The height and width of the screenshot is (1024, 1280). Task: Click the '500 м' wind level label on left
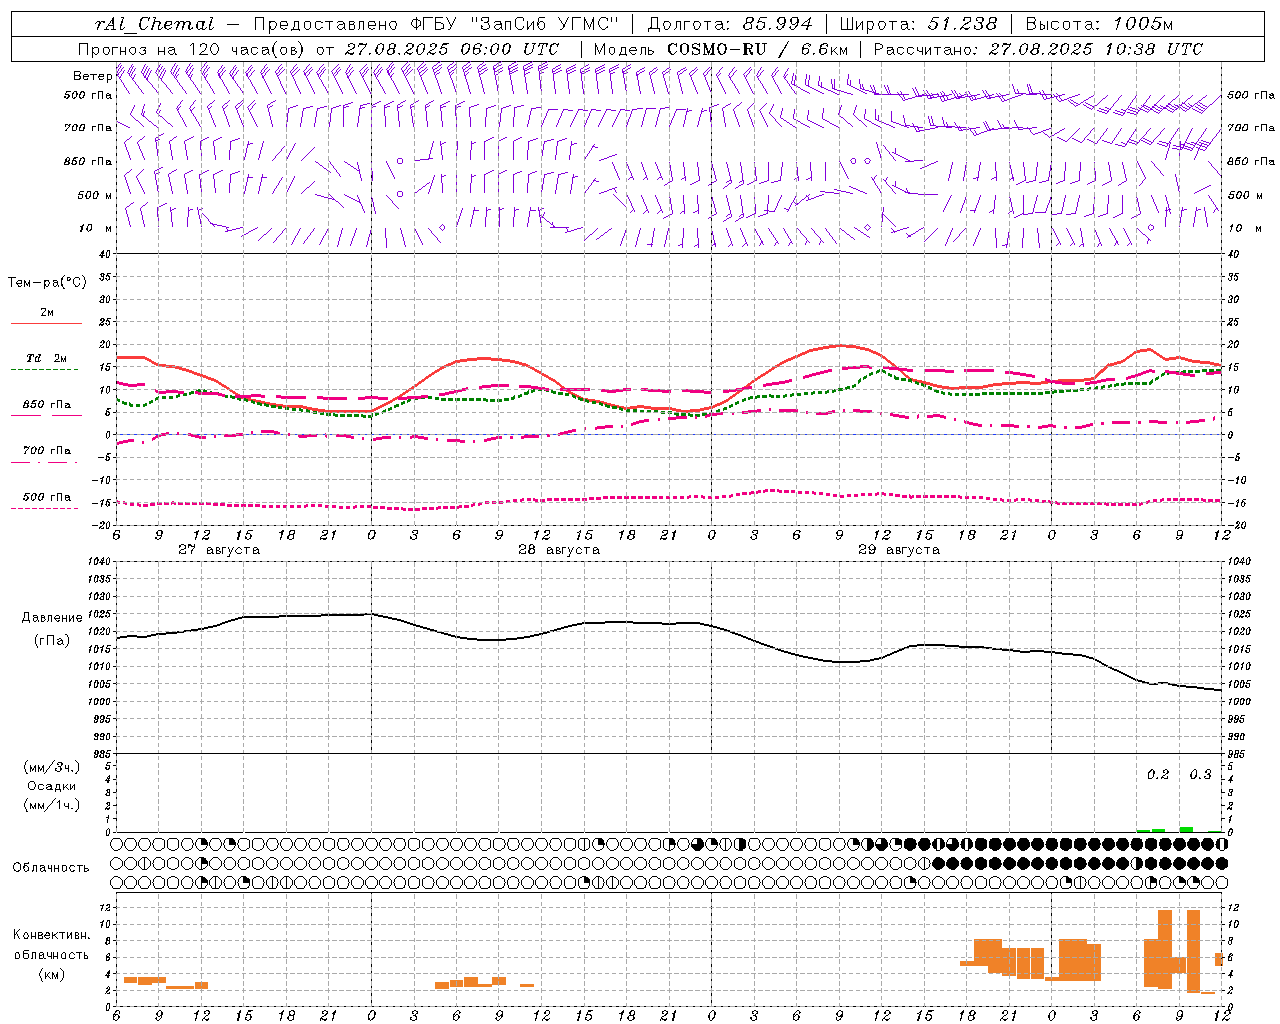95,195
